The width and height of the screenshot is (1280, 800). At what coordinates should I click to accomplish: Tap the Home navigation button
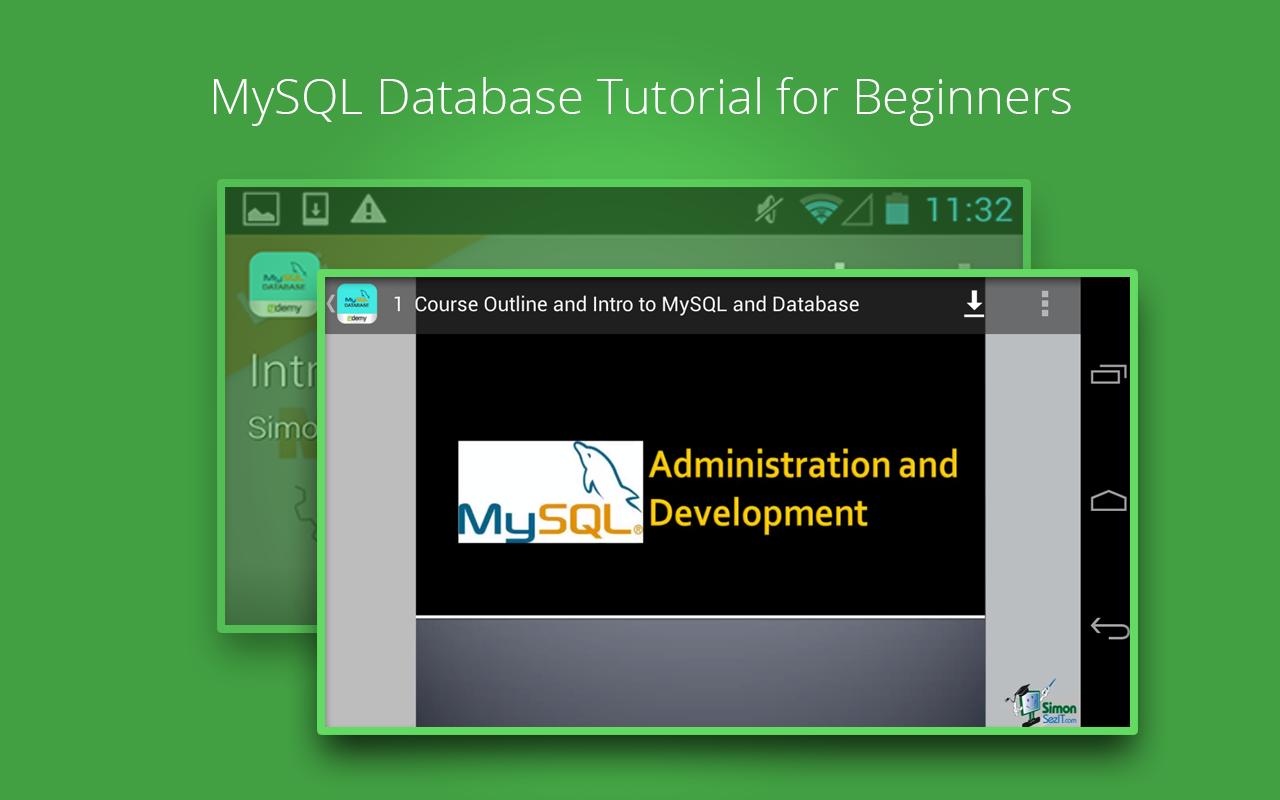coord(1108,500)
